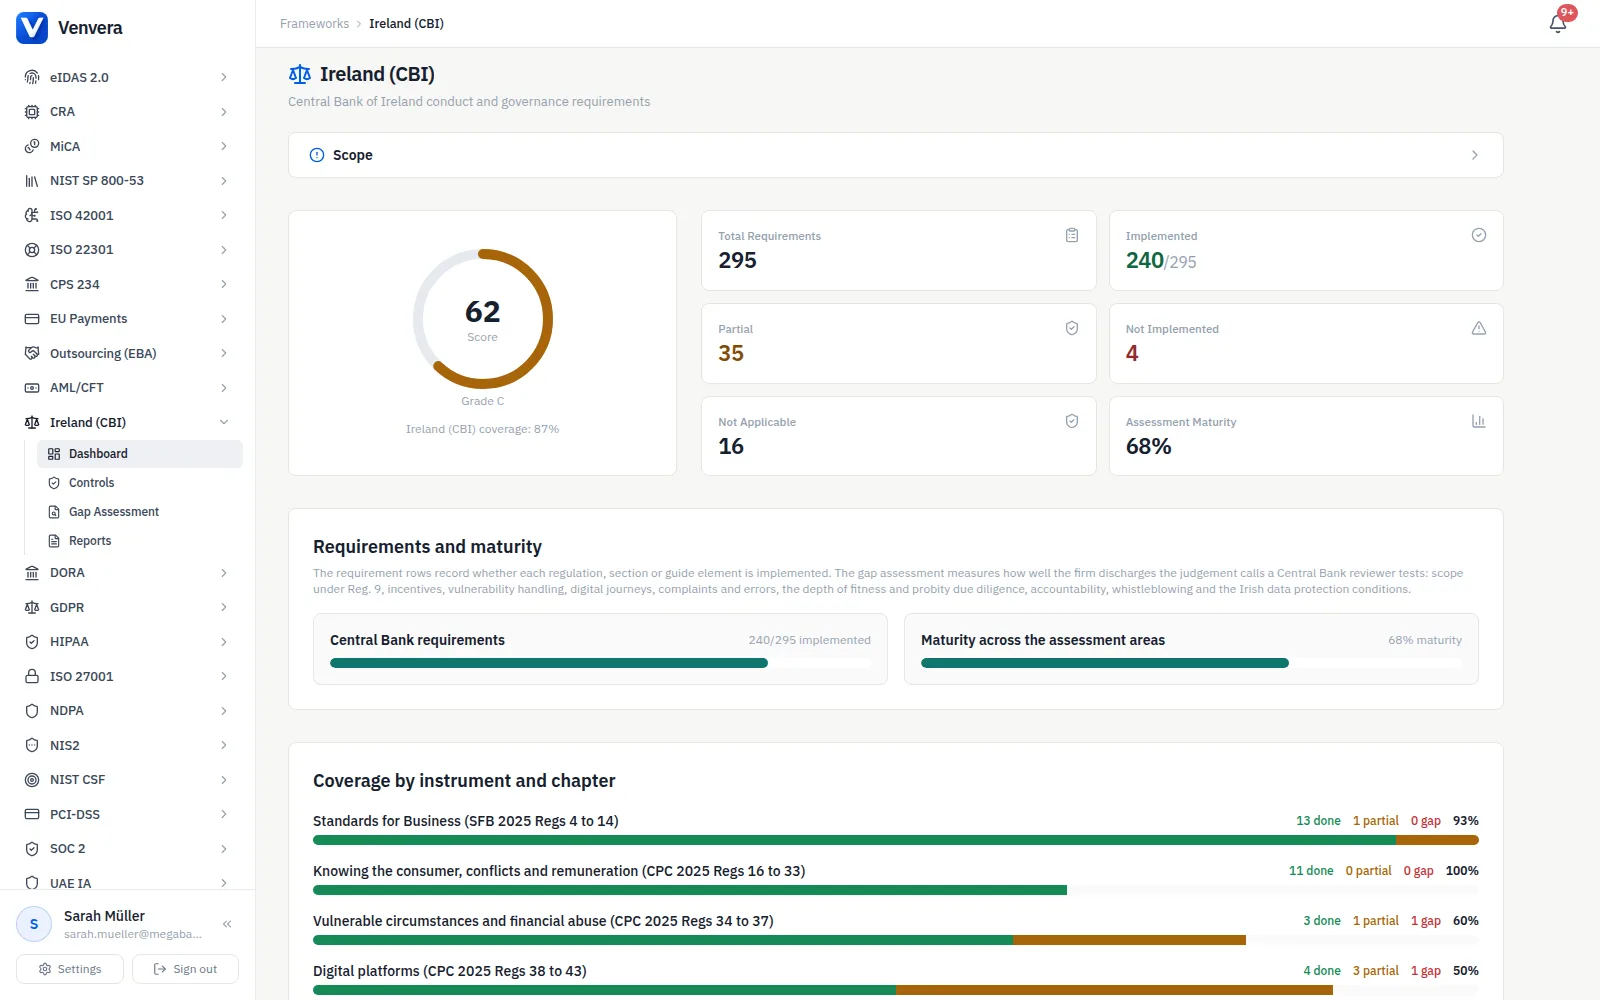This screenshot has width=1600, height=1000.
Task: Click the AML/CFT banknote icon
Action: 32,388
